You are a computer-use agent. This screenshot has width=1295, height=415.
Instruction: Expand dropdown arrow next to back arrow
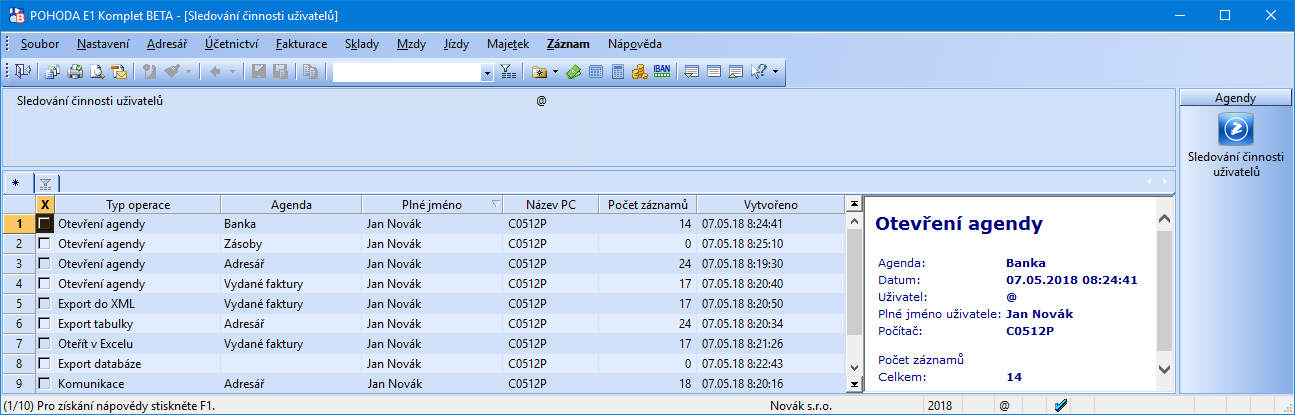[232, 72]
